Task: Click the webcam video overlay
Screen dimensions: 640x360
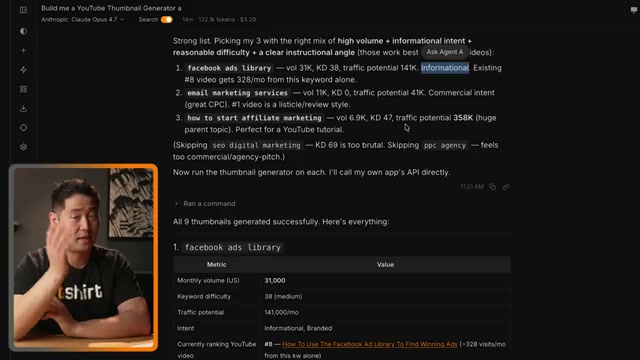Action: tap(83, 258)
